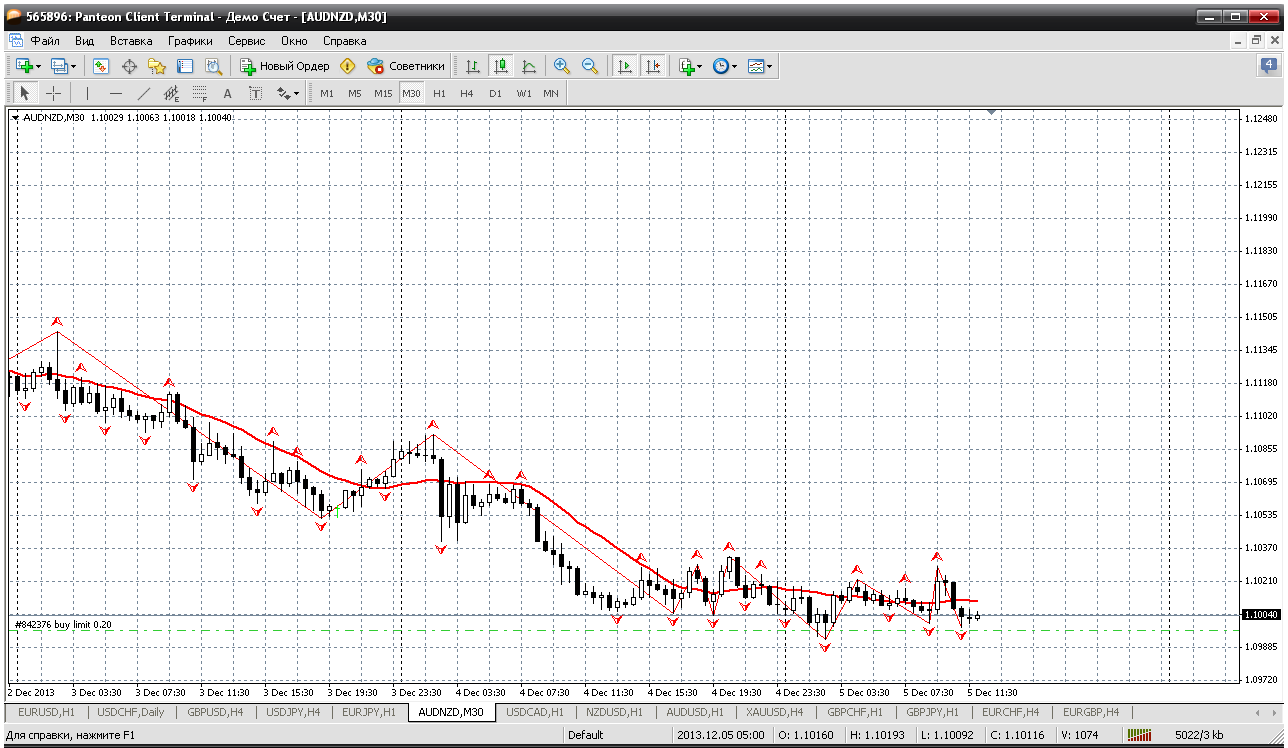Screen dimensions: 1288x748
Task: Switch chart to line chart mode
Action: (529, 66)
